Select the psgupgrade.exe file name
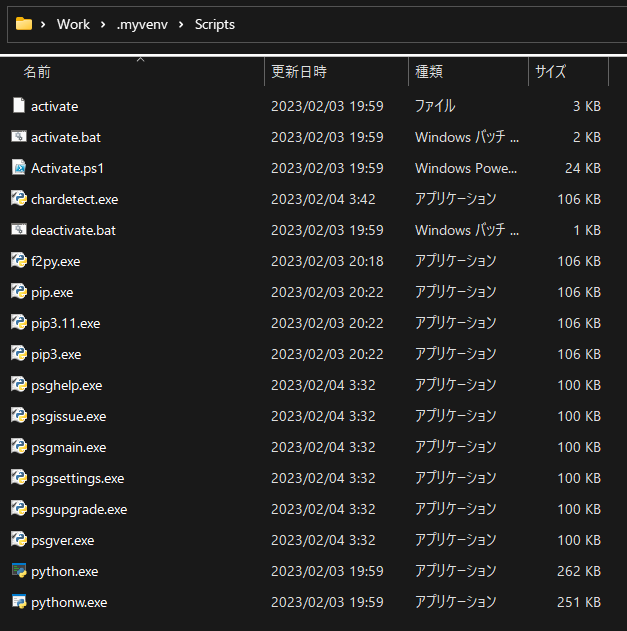Image resolution: width=627 pixels, height=631 pixels. 79,509
